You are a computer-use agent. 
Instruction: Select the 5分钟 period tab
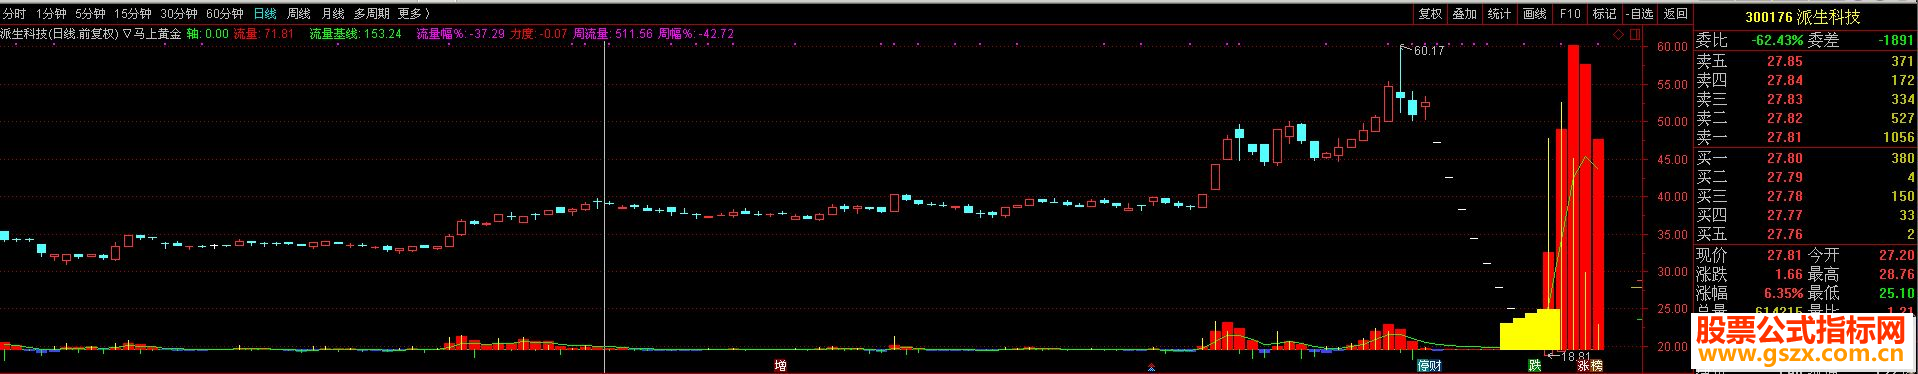[x=90, y=14]
